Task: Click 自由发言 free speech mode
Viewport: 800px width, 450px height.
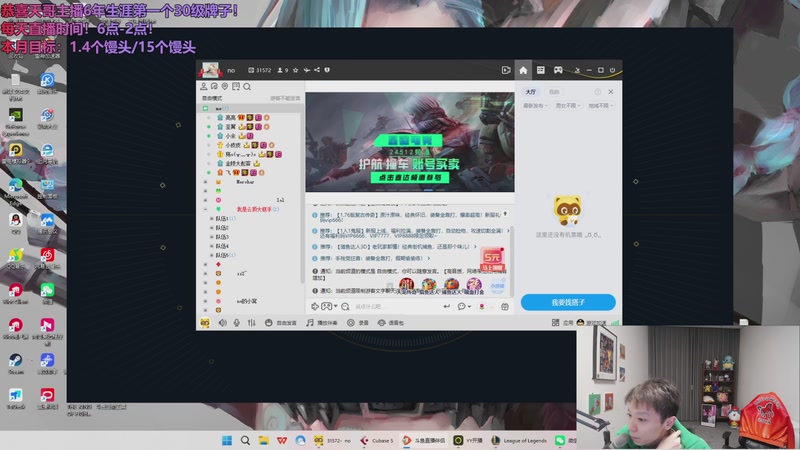Action: [x=281, y=322]
